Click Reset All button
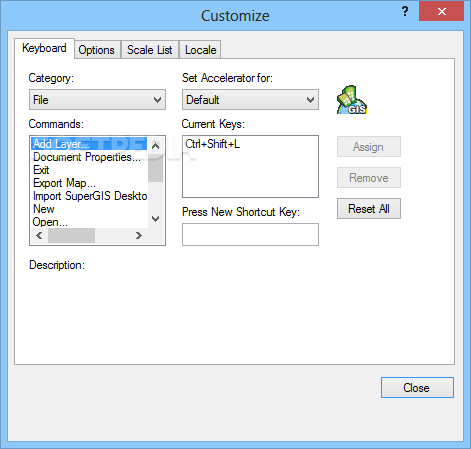 369,209
